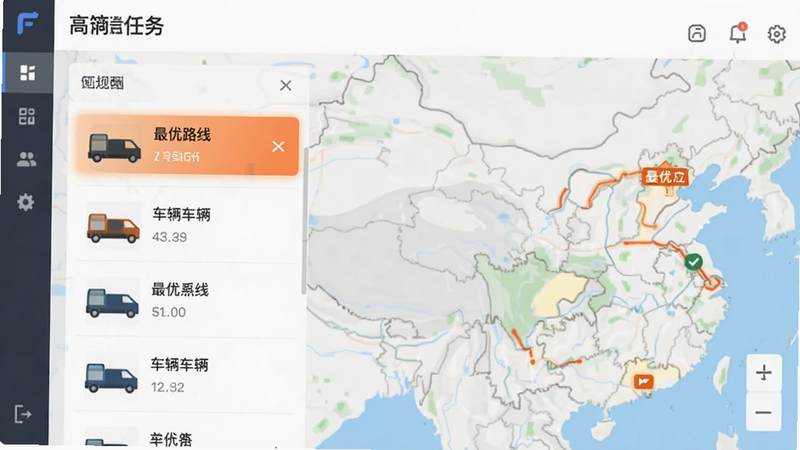Select the 车辆车辆 43.39 row
This screenshot has width=800, height=450.
coord(186,225)
